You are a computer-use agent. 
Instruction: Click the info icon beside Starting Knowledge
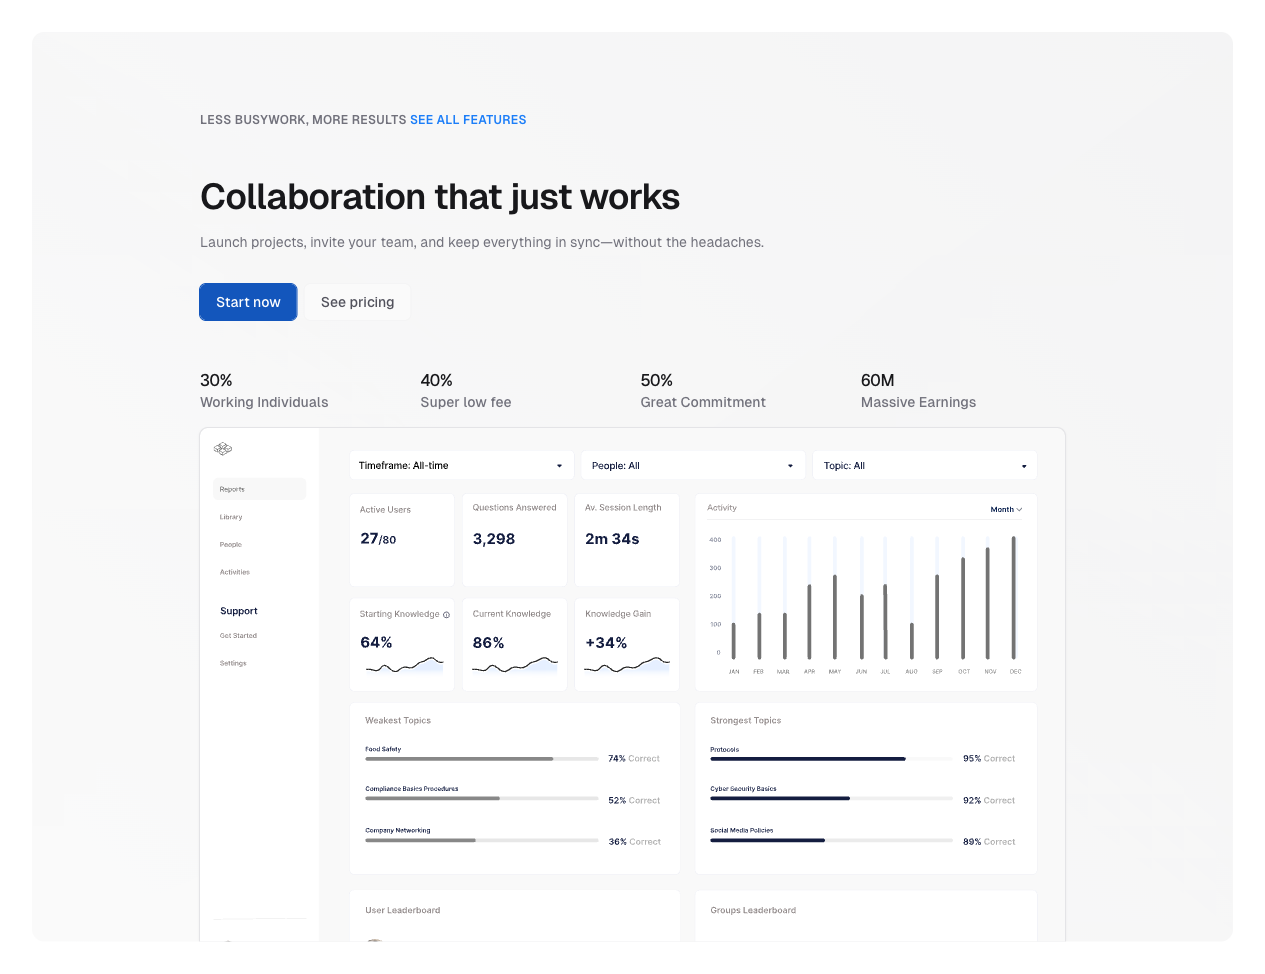tap(446, 615)
